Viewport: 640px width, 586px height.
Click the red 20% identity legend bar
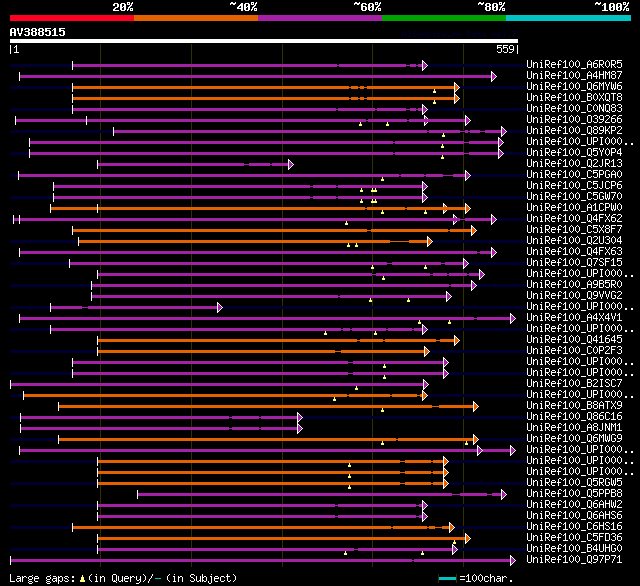pos(72,18)
